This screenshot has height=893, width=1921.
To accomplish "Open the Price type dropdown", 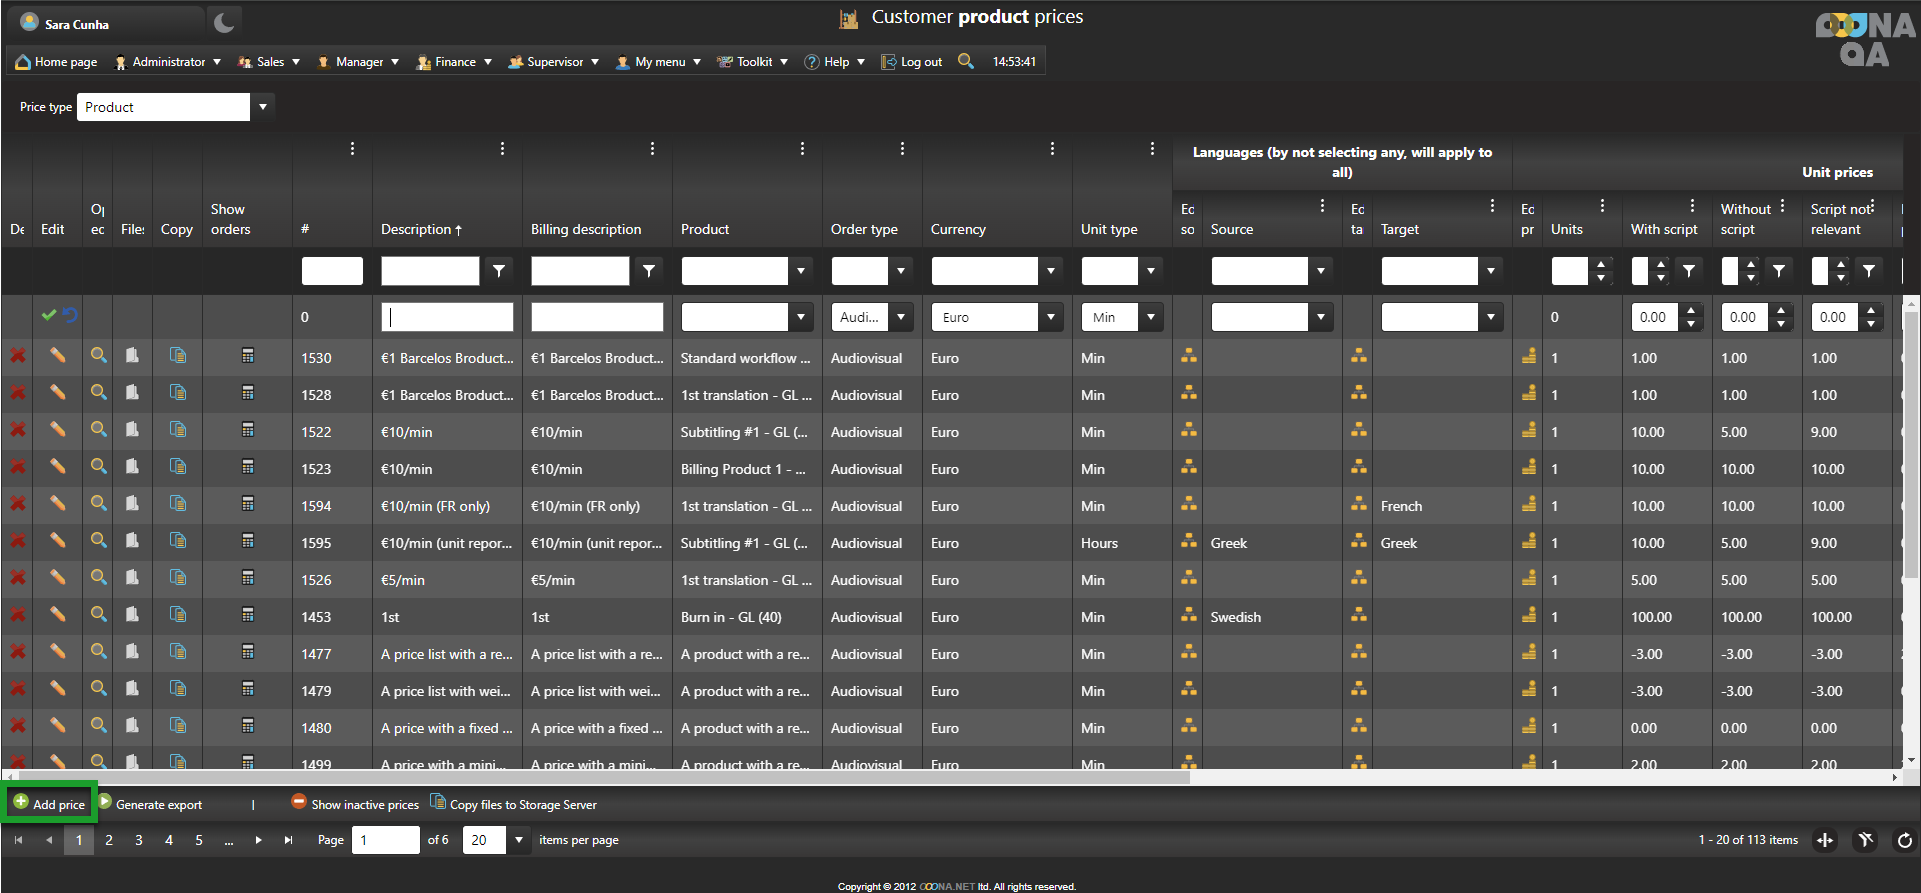I will (x=263, y=107).
